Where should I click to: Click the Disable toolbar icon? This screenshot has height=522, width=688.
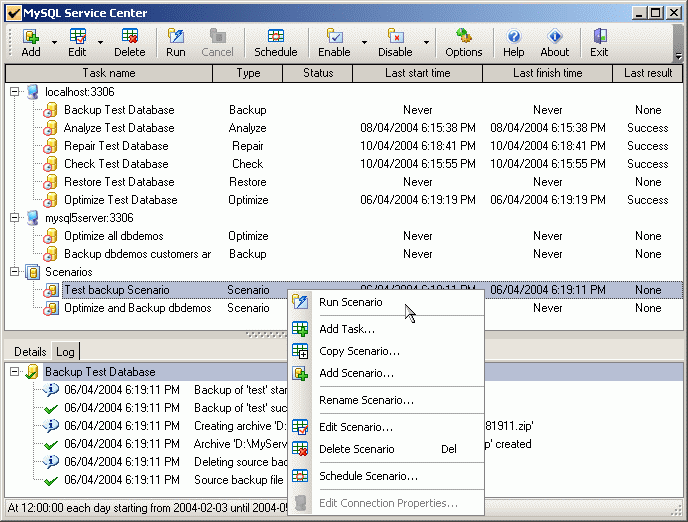[x=395, y=36]
